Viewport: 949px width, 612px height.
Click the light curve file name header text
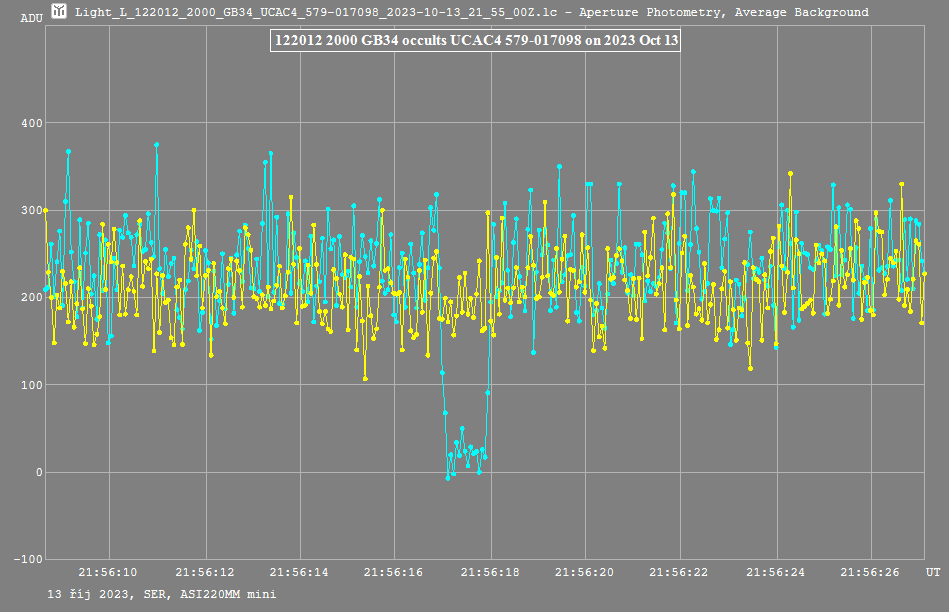[471, 13]
